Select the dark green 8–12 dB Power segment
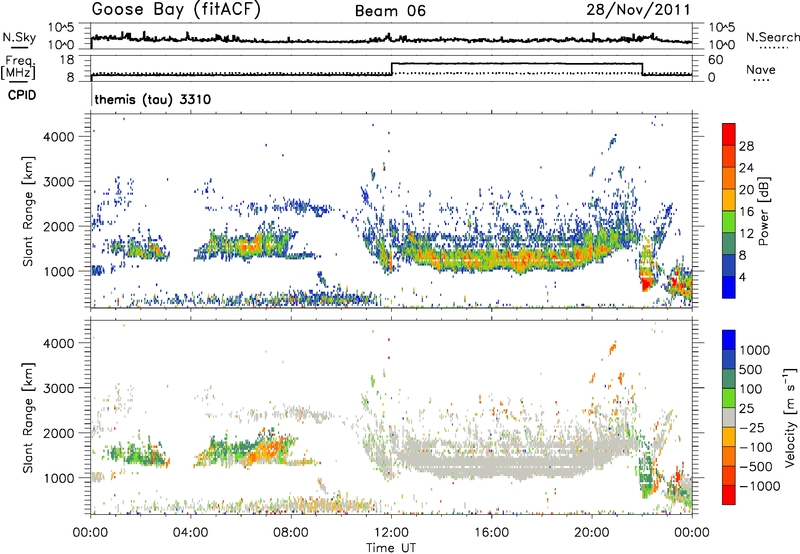Viewport: 800px width, 554px height. pos(729,244)
